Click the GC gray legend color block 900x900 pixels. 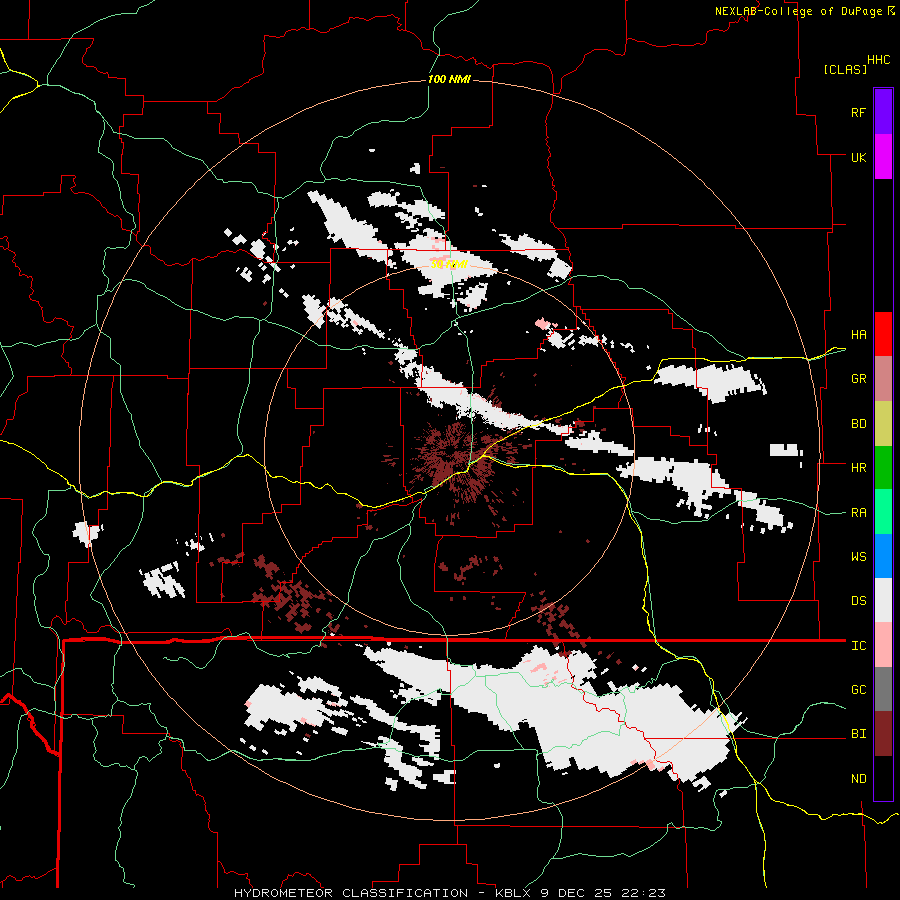883,689
